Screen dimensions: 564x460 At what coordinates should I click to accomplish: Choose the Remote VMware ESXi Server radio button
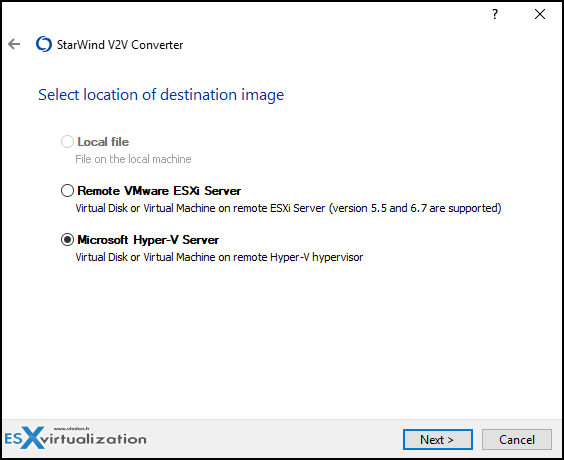[67, 191]
